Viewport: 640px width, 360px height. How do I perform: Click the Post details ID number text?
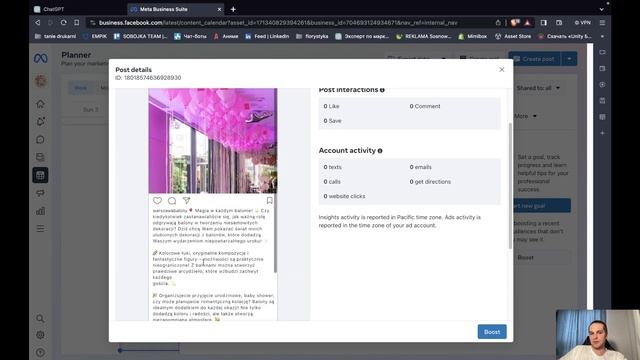148,78
